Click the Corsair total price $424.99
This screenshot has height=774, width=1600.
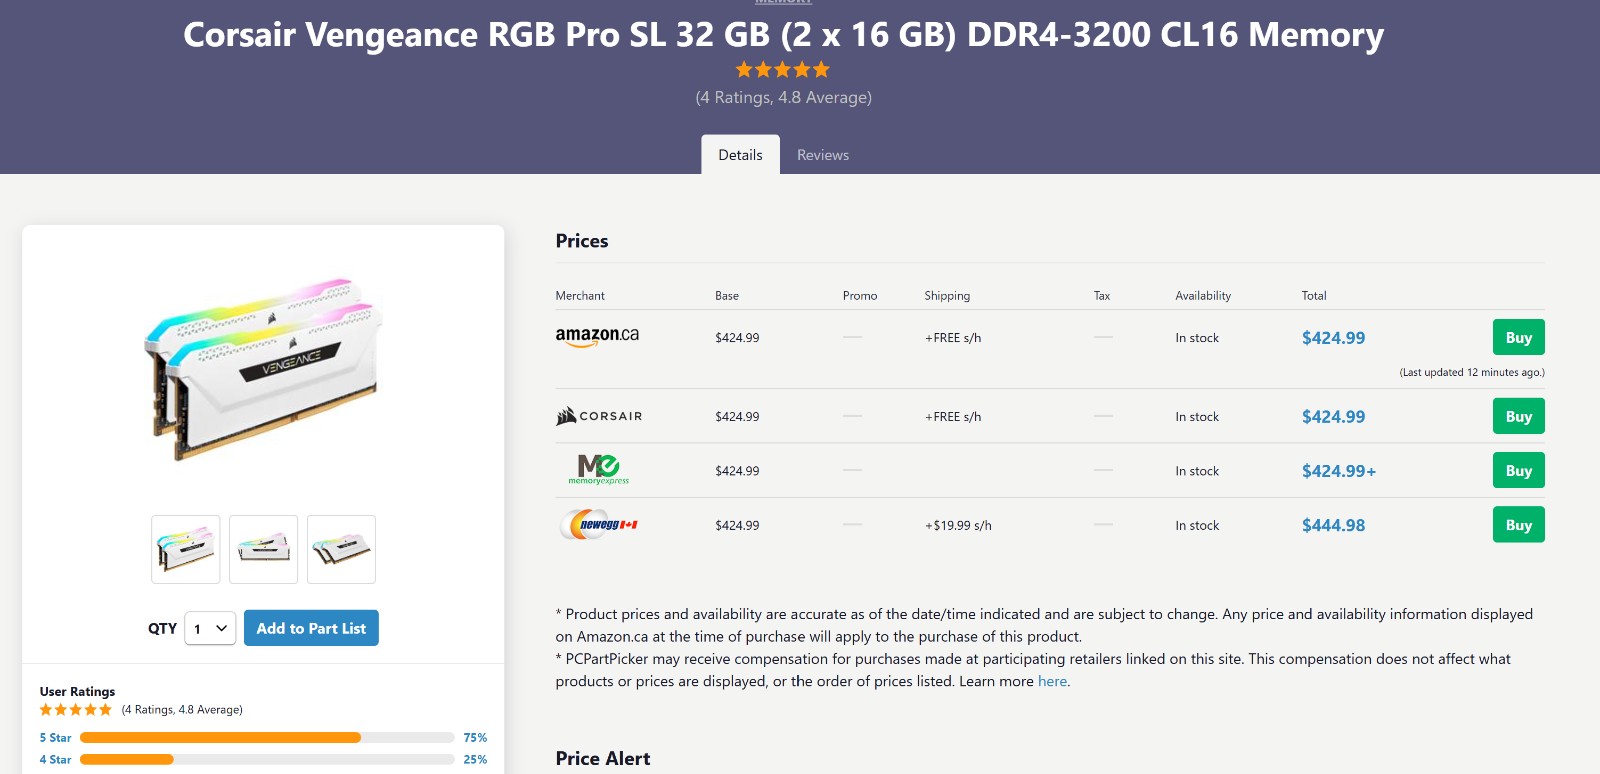[x=1333, y=417]
